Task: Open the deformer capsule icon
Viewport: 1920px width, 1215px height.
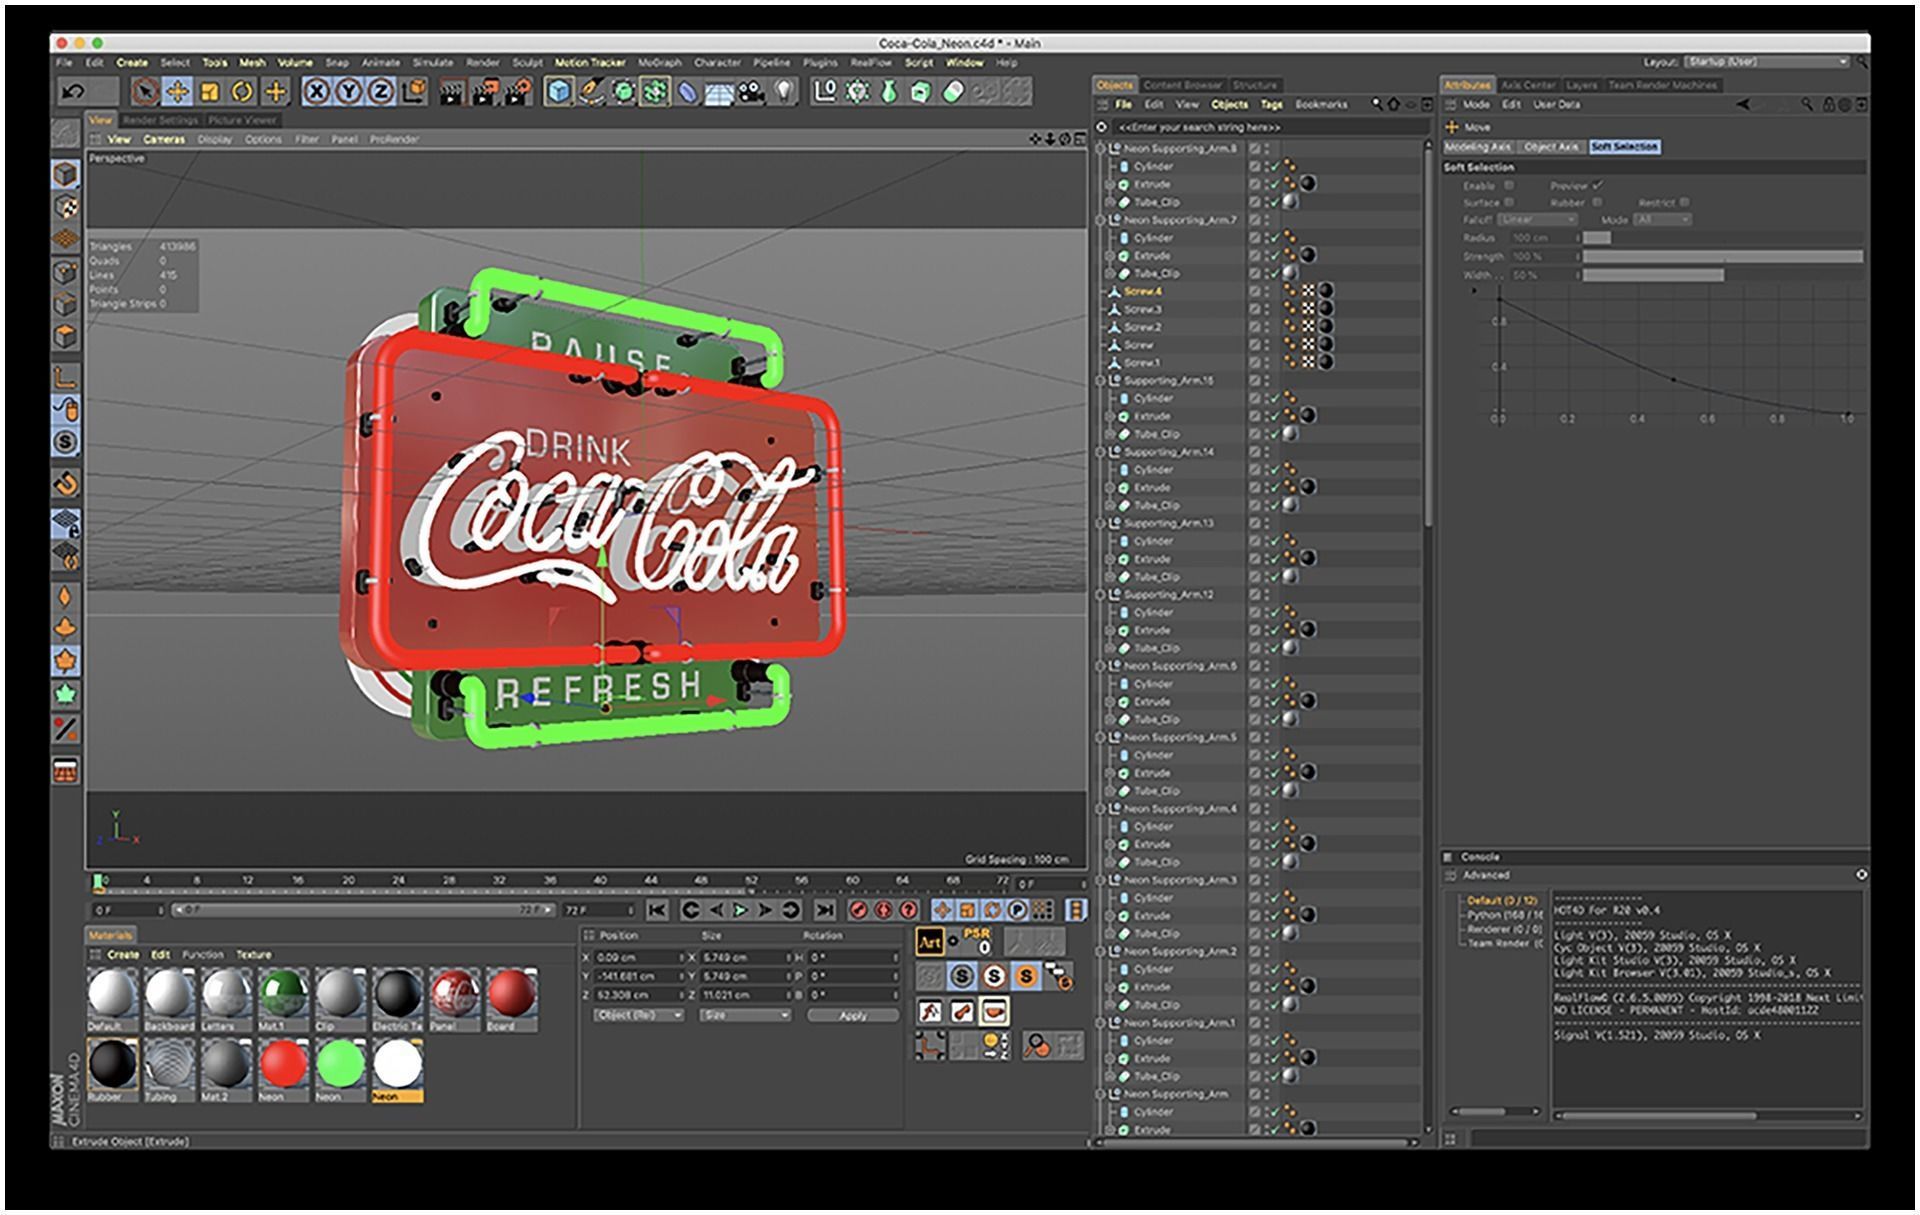Action: (688, 92)
